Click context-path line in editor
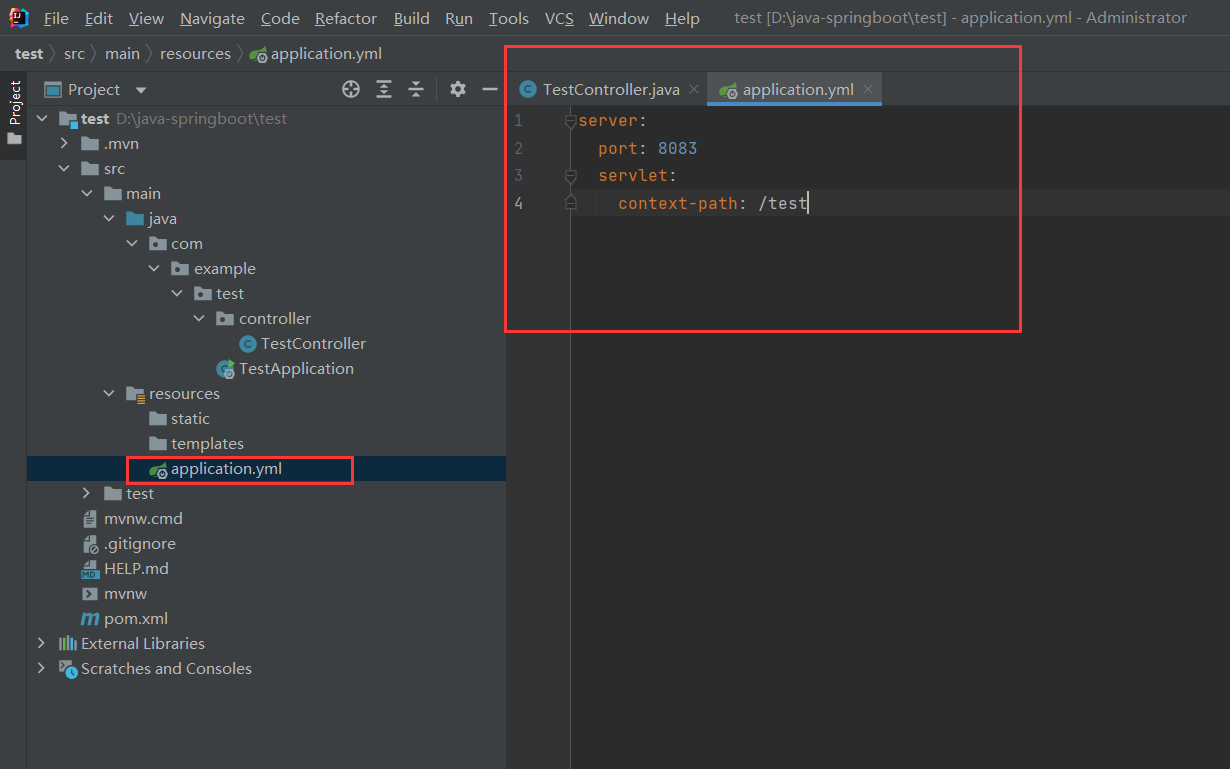The image size is (1230, 769). [x=713, y=203]
